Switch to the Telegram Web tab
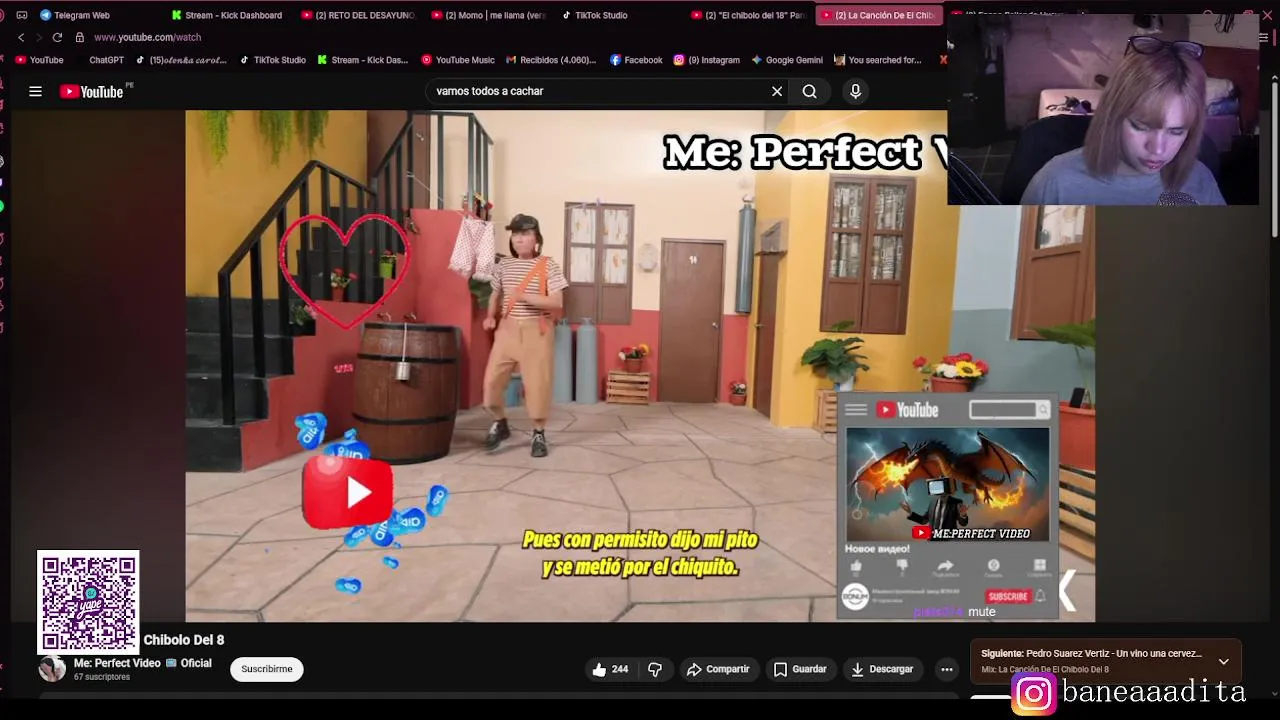1280x720 pixels. pos(75,15)
